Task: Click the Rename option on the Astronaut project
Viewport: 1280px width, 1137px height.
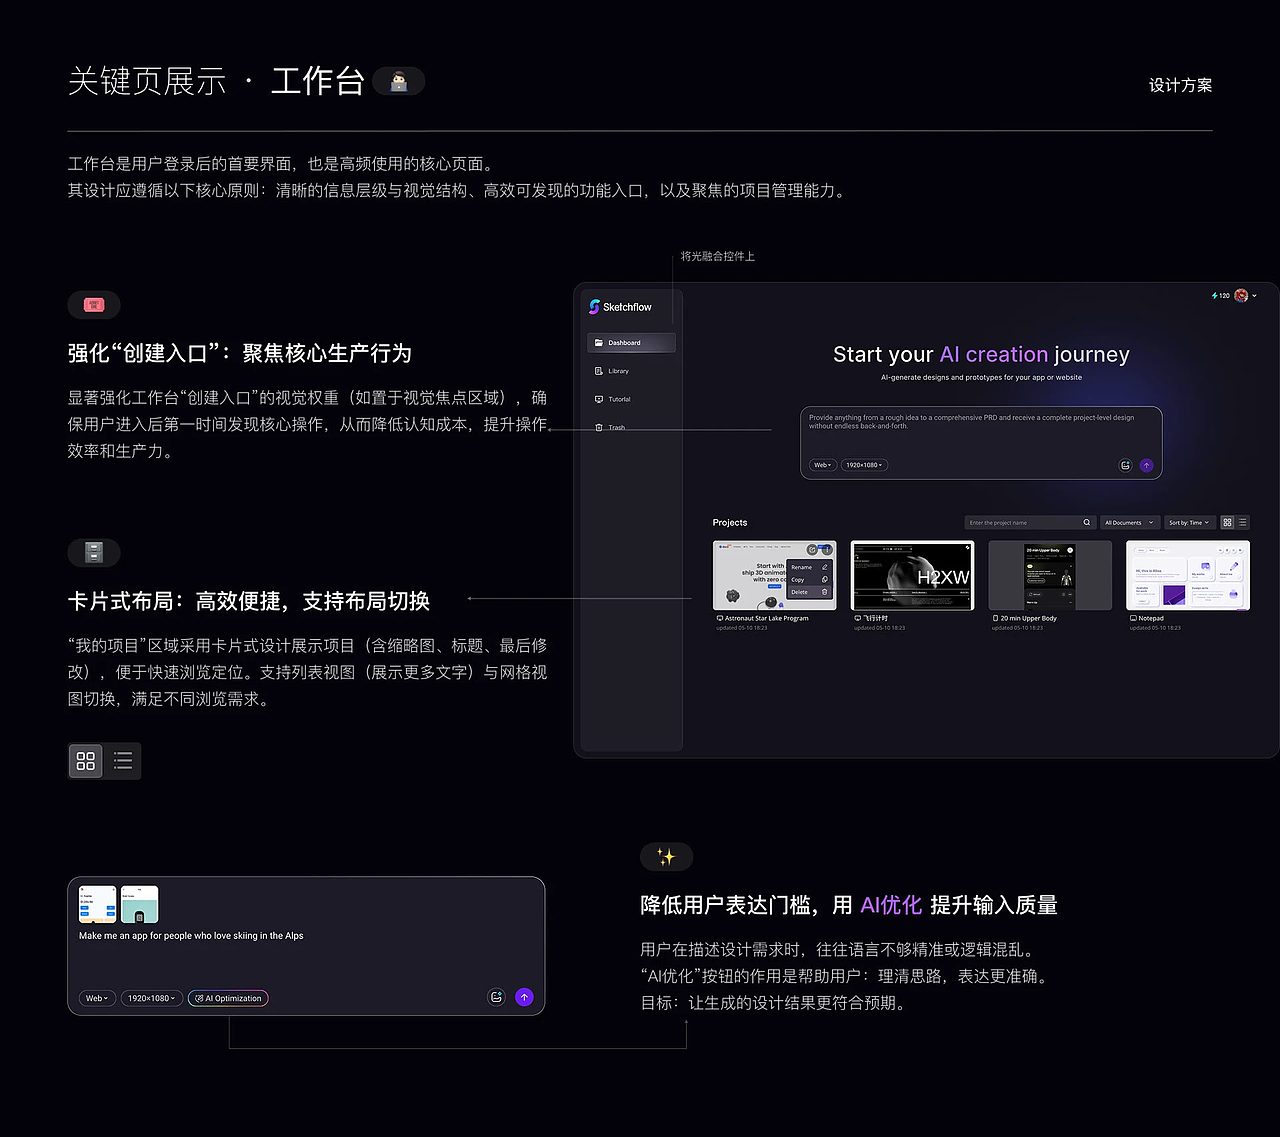Action: coord(802,567)
